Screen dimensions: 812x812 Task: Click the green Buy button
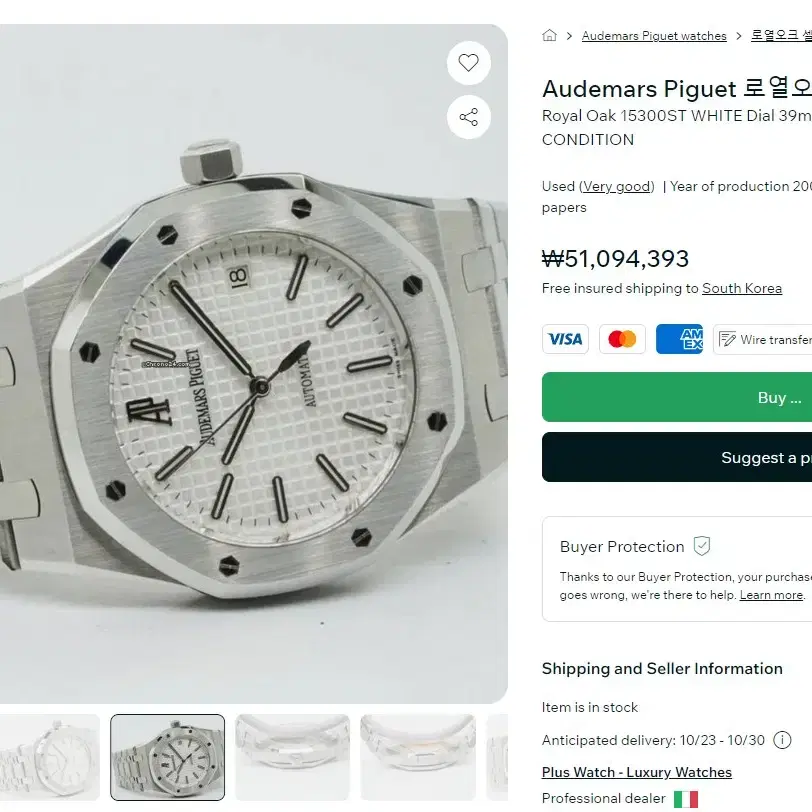pos(677,397)
